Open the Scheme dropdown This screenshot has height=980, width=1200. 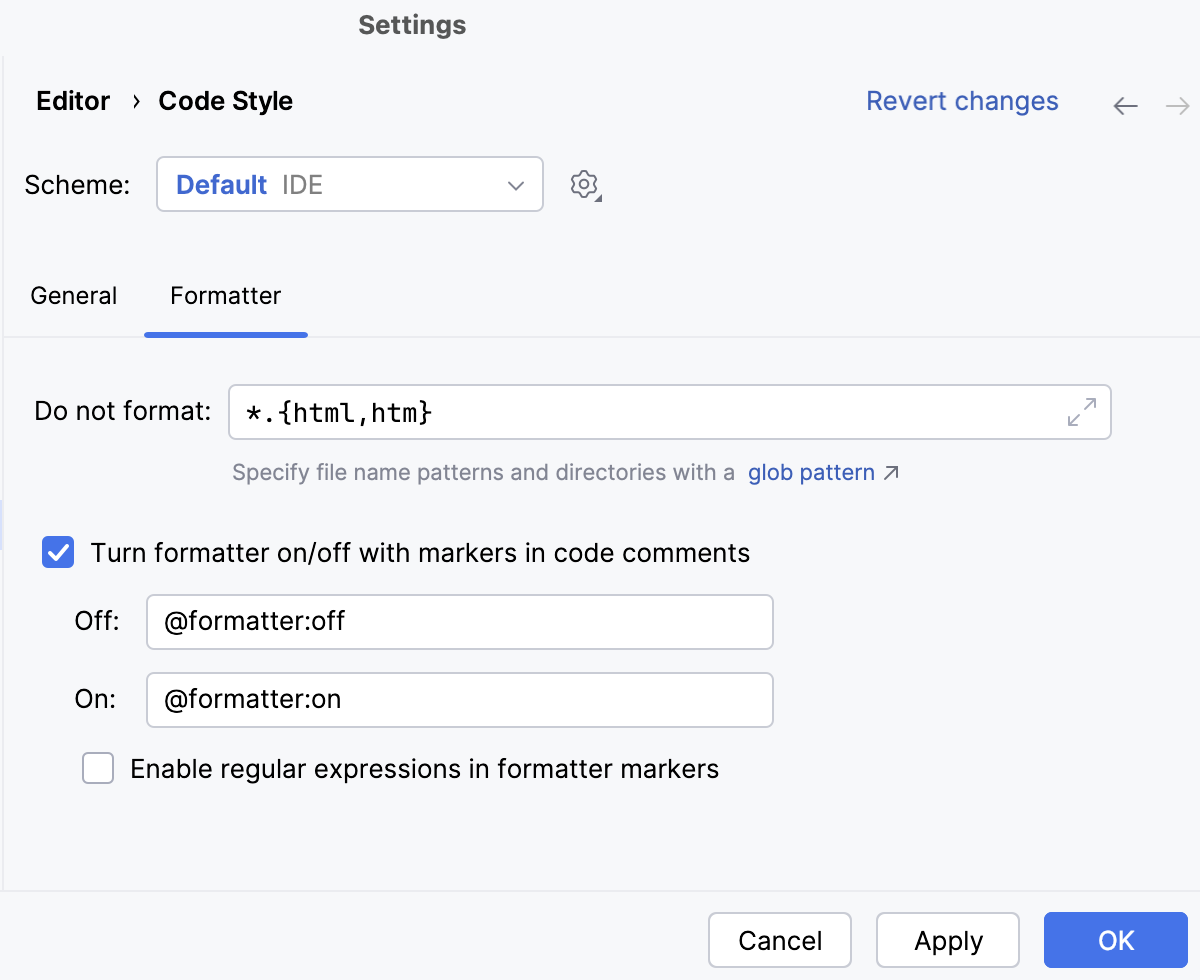[x=350, y=184]
